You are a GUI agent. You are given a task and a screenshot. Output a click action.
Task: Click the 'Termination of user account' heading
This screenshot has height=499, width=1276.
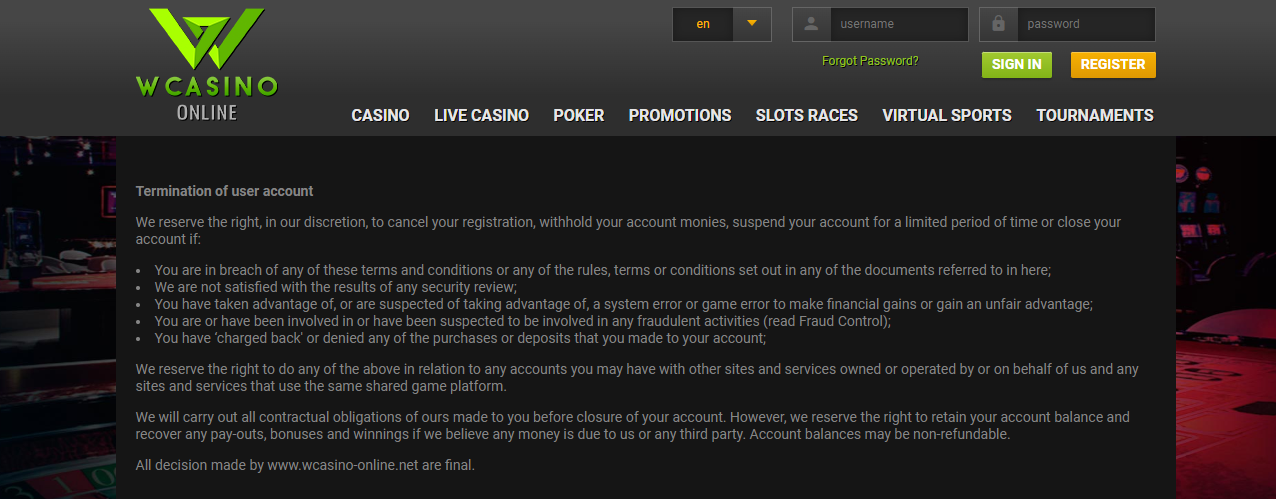click(224, 191)
